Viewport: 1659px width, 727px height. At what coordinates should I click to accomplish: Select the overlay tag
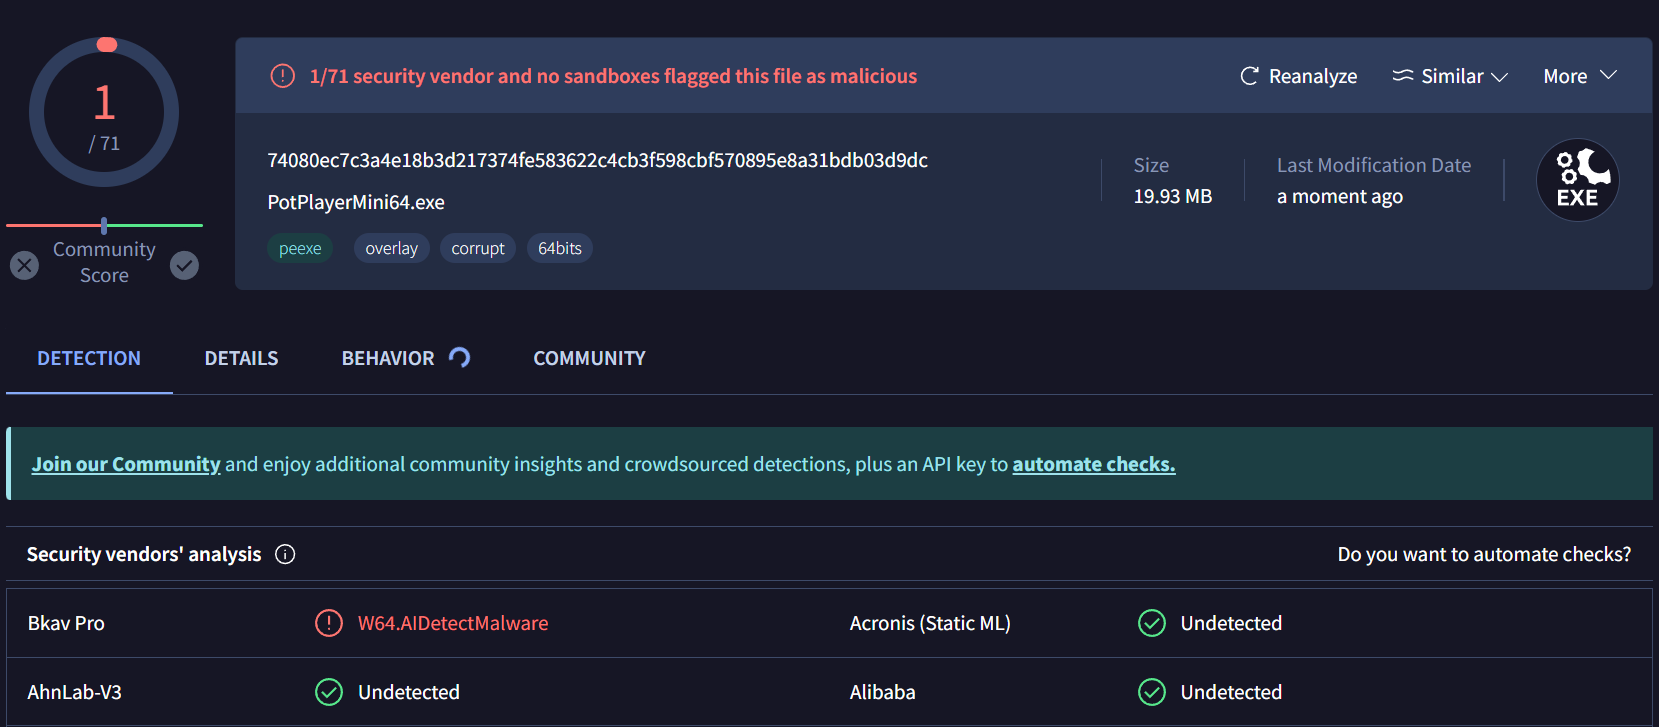[x=392, y=248]
